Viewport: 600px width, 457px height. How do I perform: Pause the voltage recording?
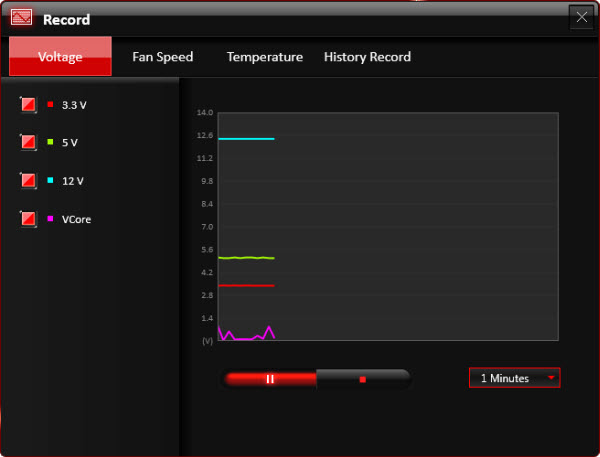click(270, 379)
